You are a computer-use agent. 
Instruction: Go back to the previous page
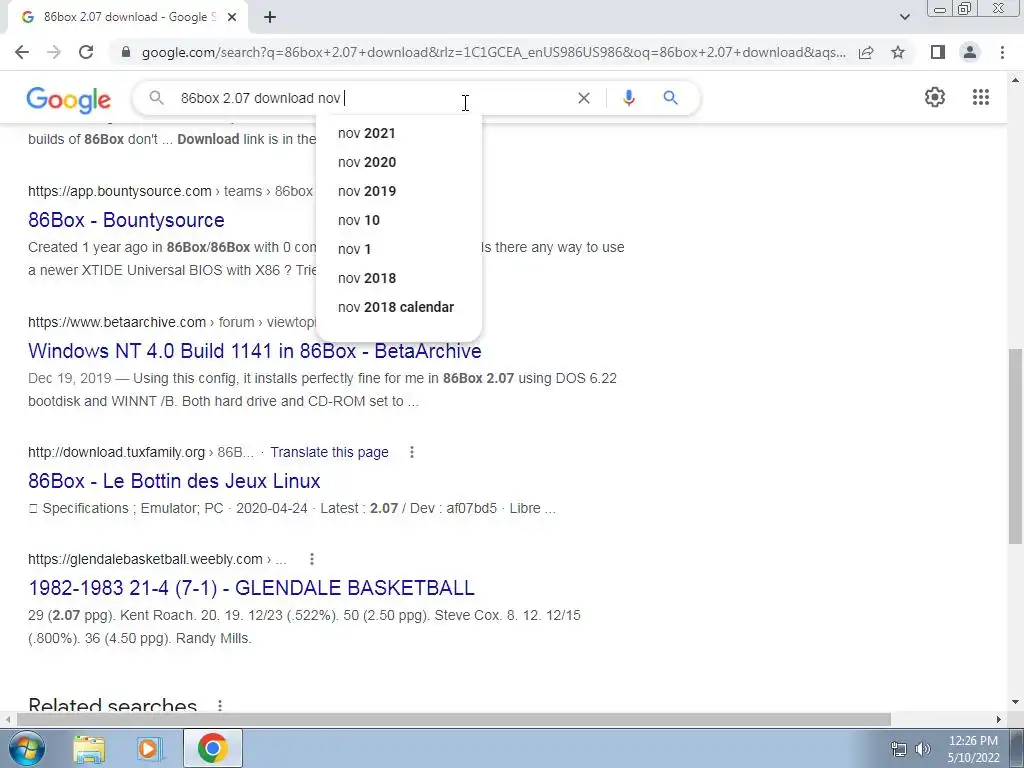22,52
